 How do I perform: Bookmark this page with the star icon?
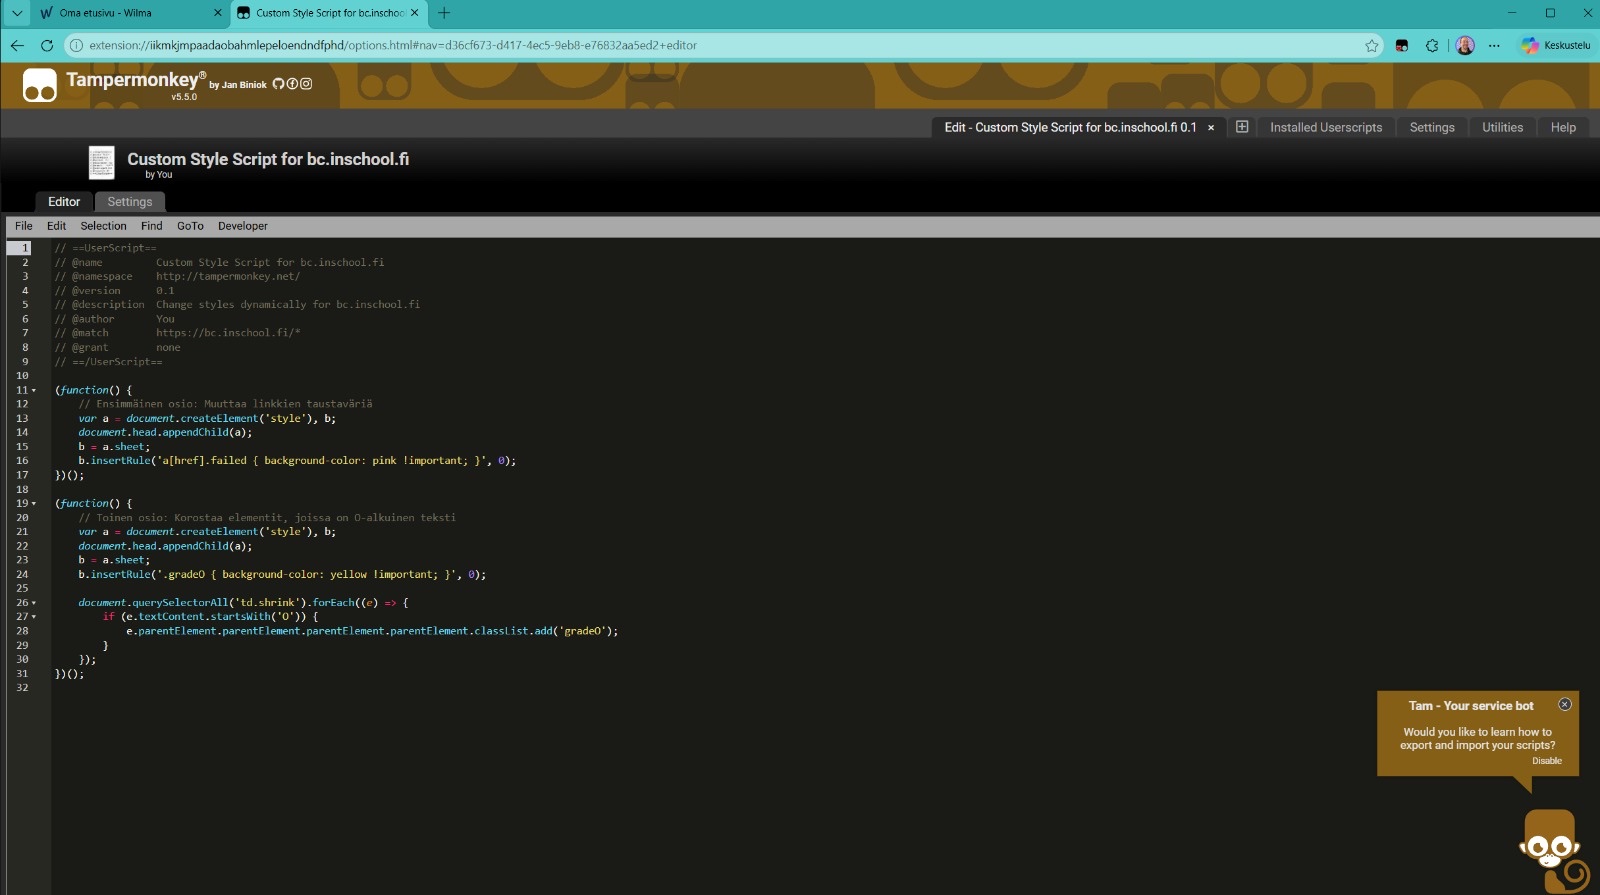(x=1372, y=45)
